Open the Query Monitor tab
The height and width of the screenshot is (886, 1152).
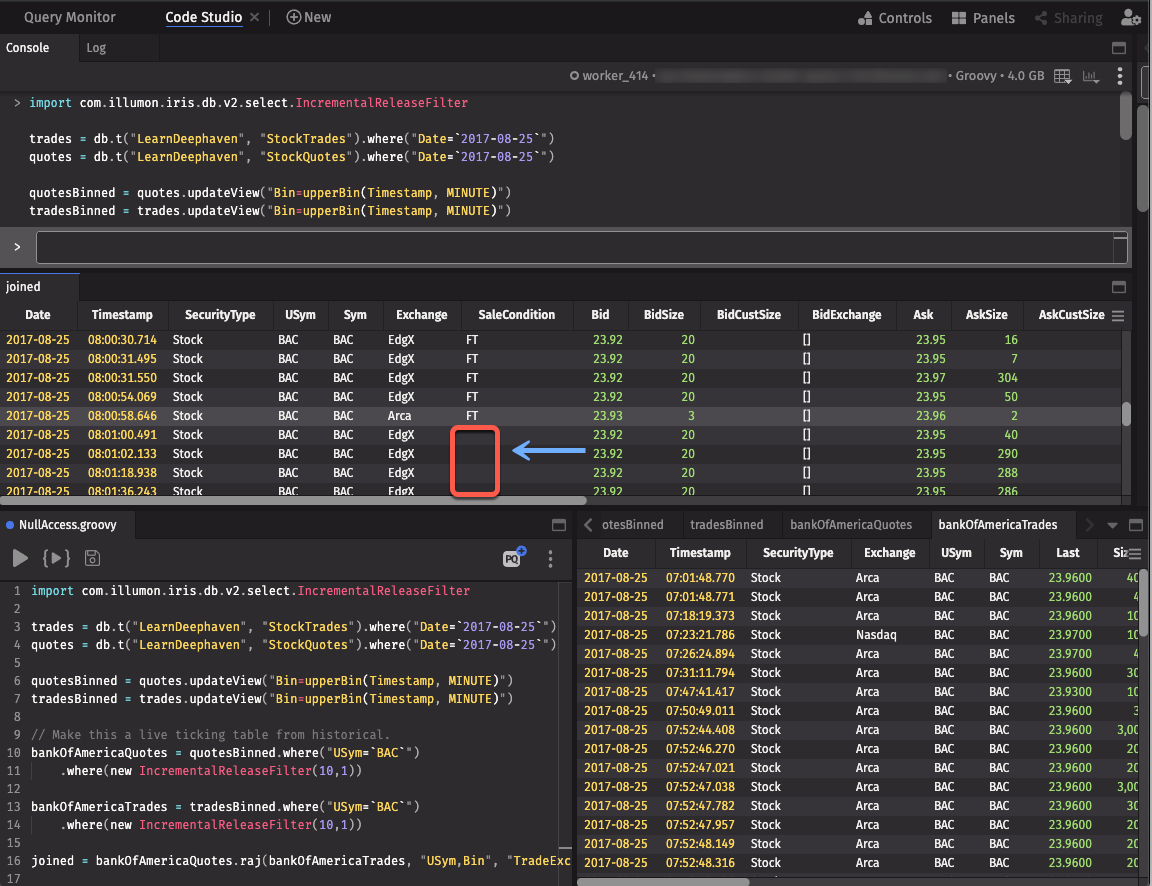pos(70,18)
